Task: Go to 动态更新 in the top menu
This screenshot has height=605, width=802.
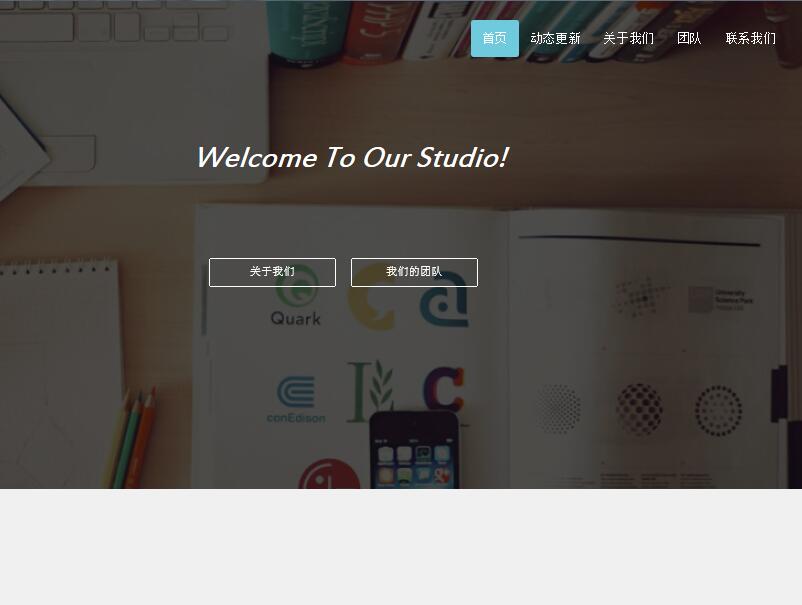Action: (555, 38)
